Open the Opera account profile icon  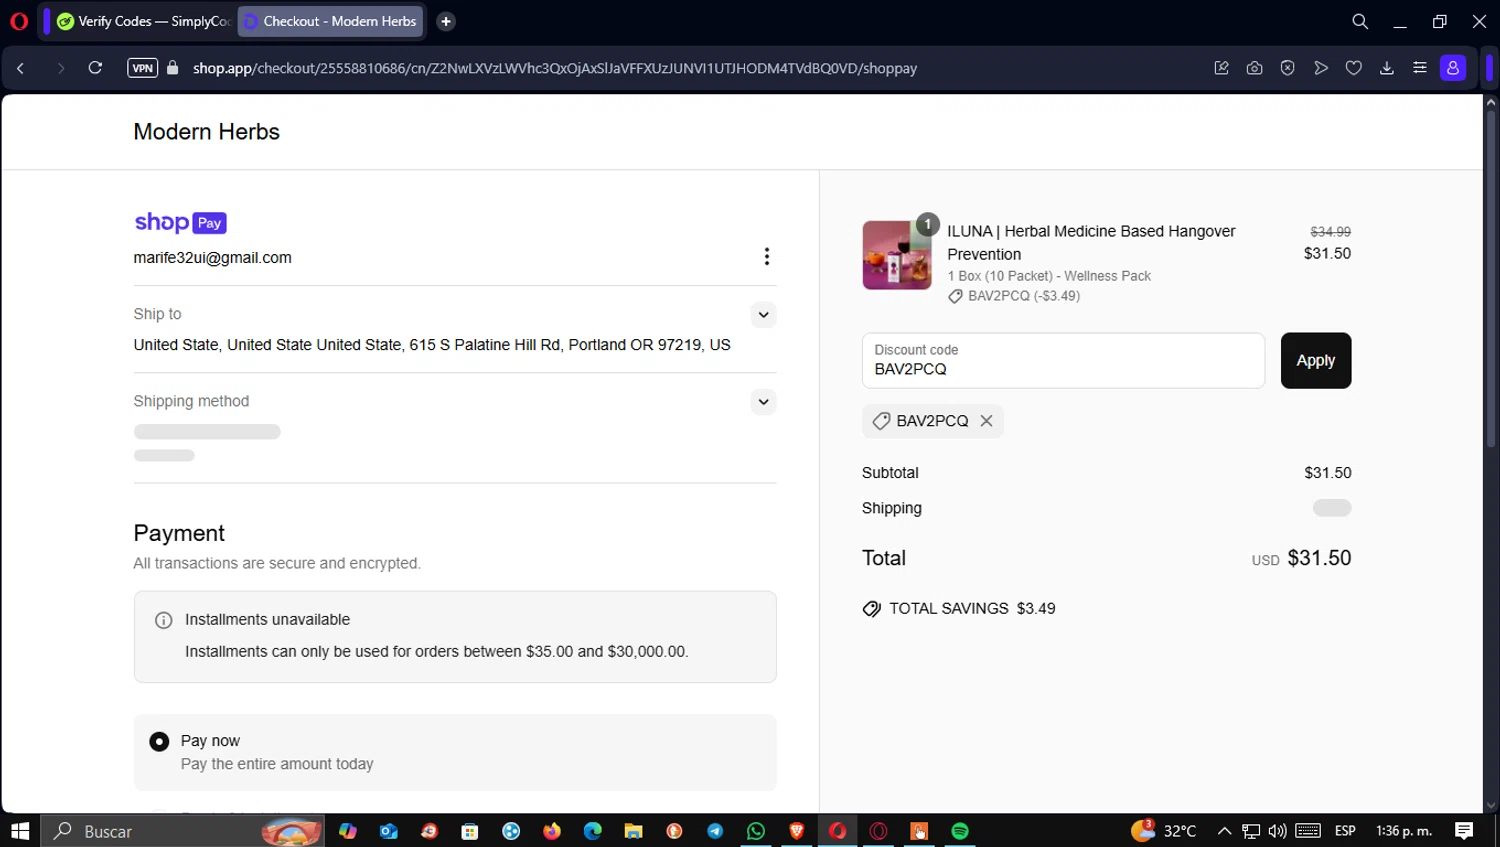point(1453,68)
